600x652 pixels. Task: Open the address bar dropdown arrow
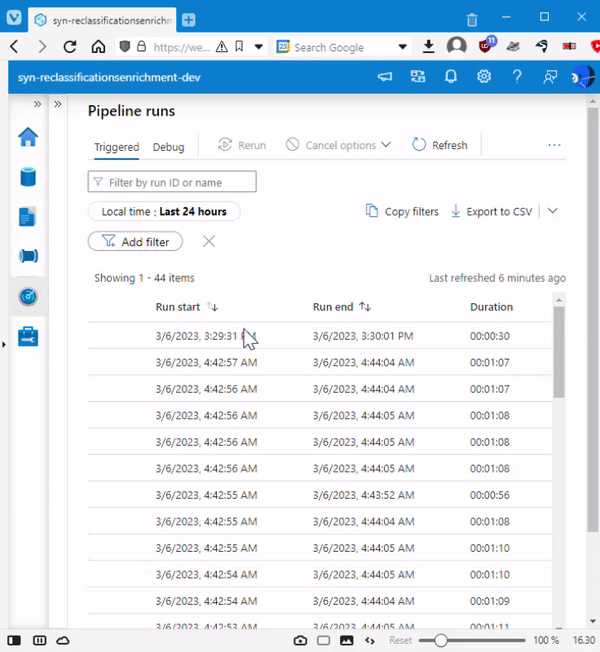tap(259, 47)
